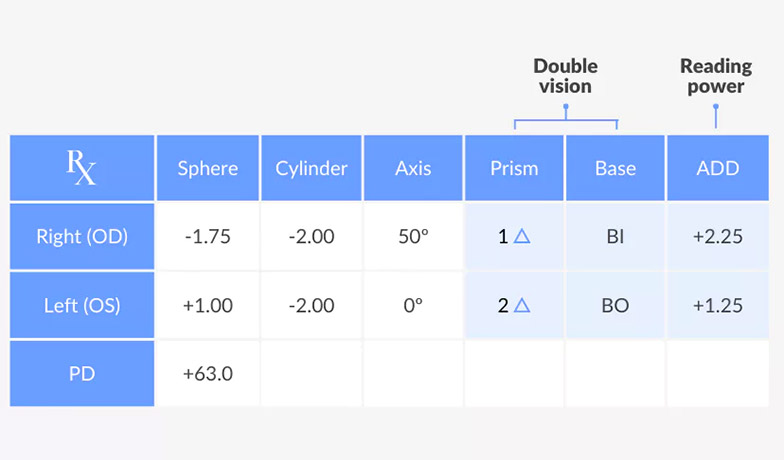Click the Rx prescription symbol icon
784x460 pixels.
82,168
